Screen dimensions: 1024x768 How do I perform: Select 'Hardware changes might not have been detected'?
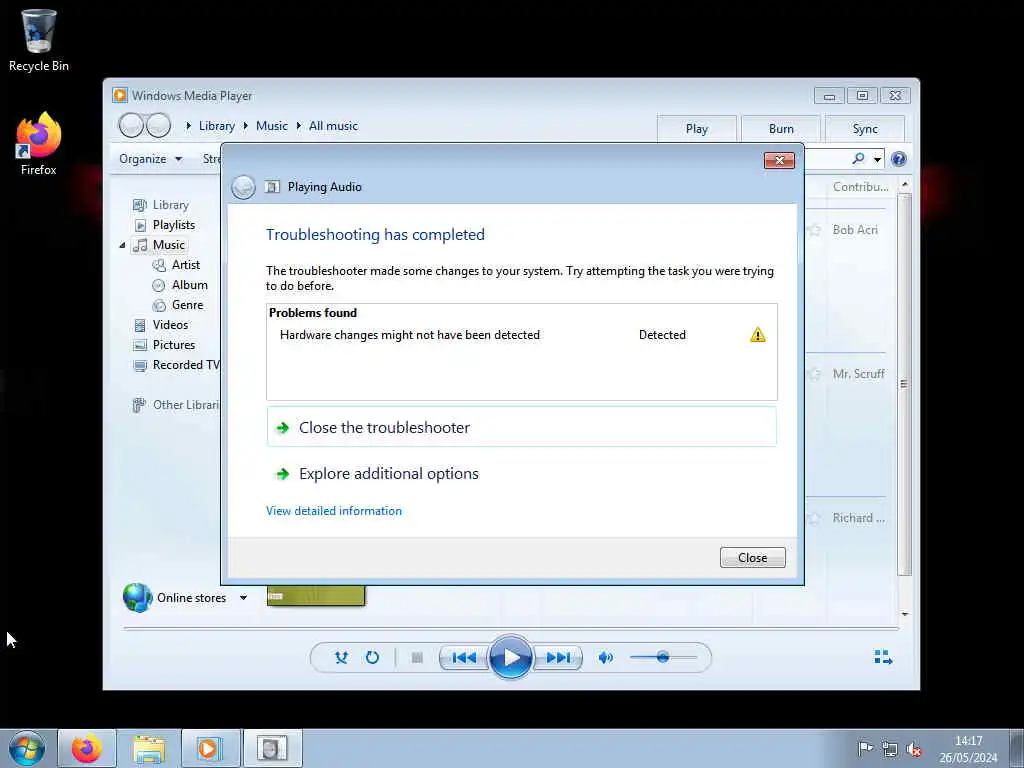(x=409, y=335)
